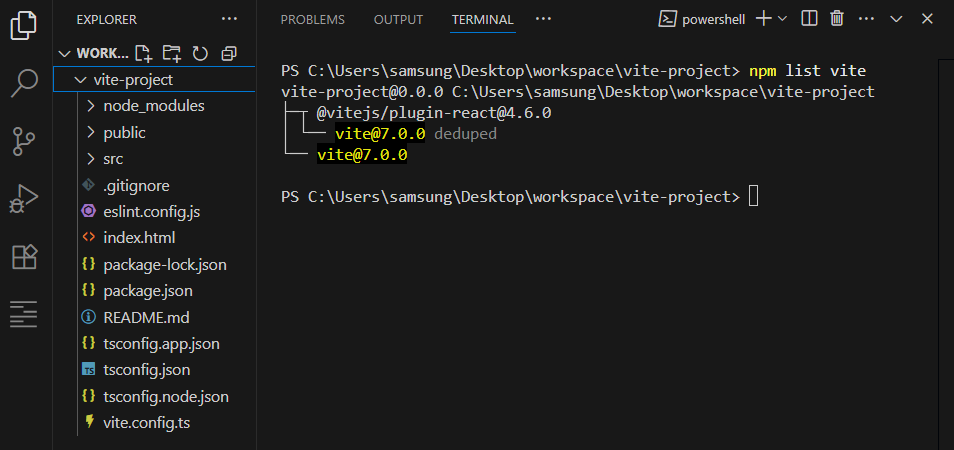
Task: Select the TERMINAL tab
Action: click(x=482, y=20)
